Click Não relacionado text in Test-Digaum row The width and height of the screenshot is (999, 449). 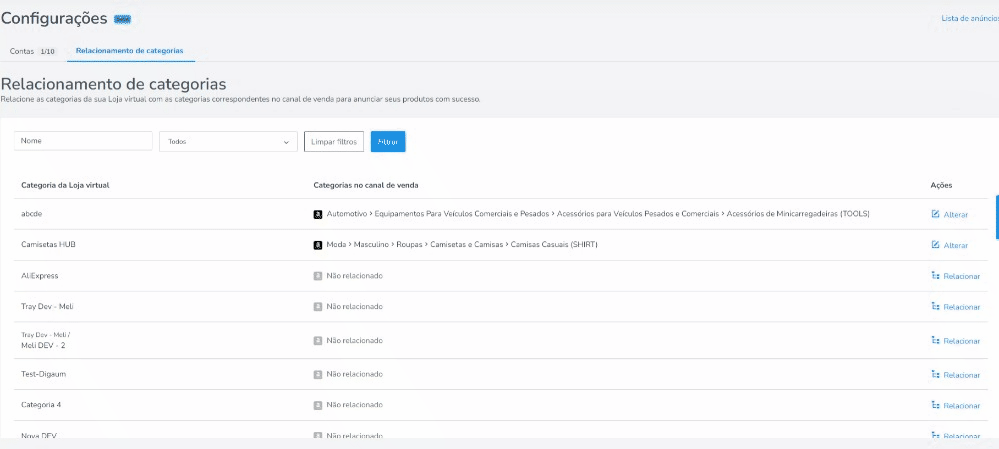click(x=354, y=374)
